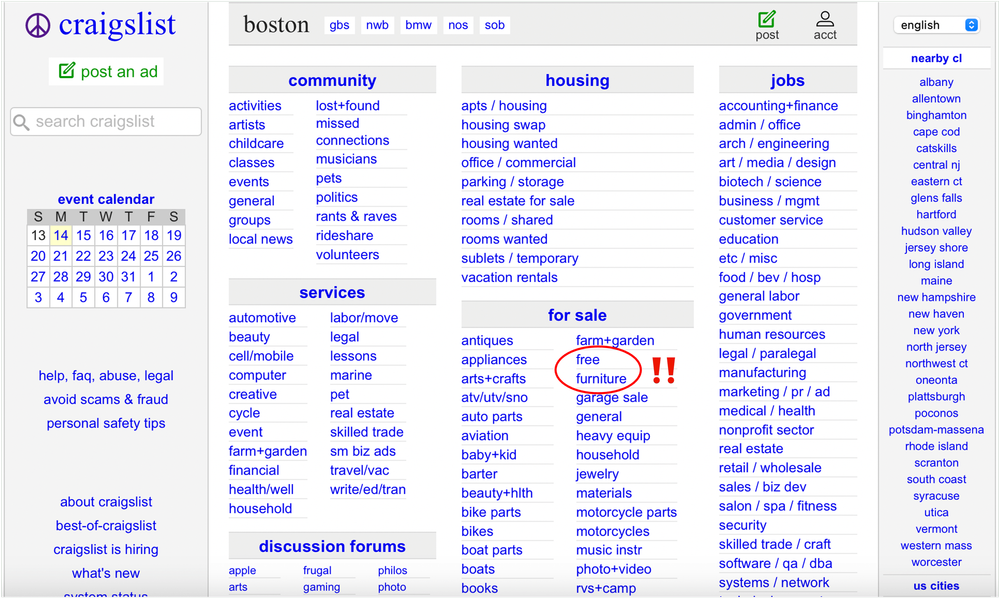
Task: Open the lost+found community link
Action: point(348,106)
